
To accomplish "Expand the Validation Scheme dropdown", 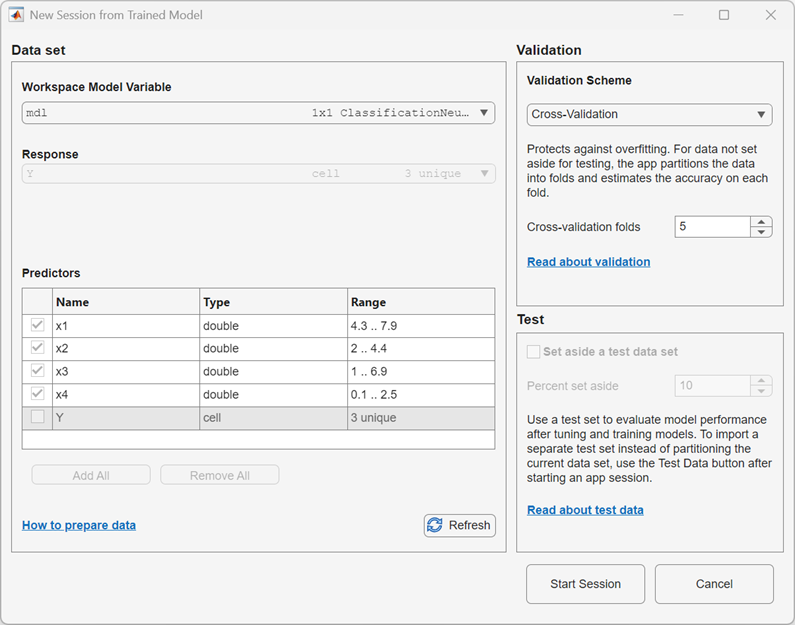I will coord(649,114).
